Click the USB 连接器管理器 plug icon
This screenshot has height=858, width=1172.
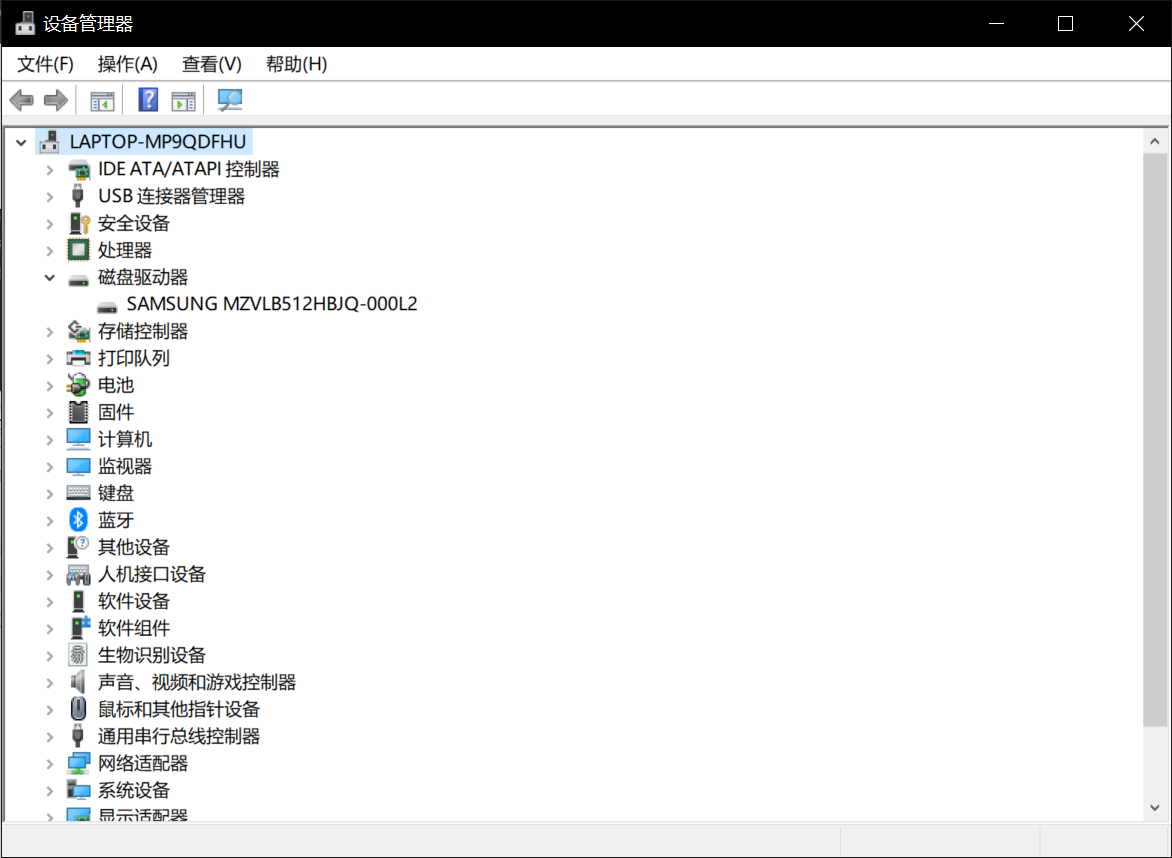coord(77,196)
